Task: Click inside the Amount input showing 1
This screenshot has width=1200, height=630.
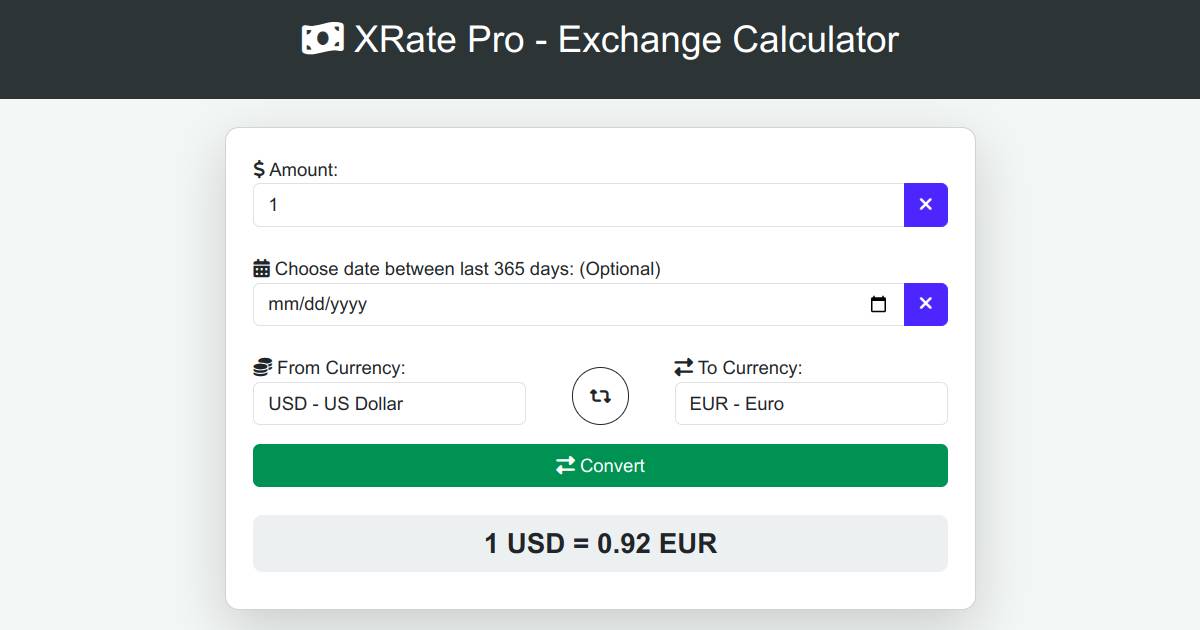Action: [575, 204]
